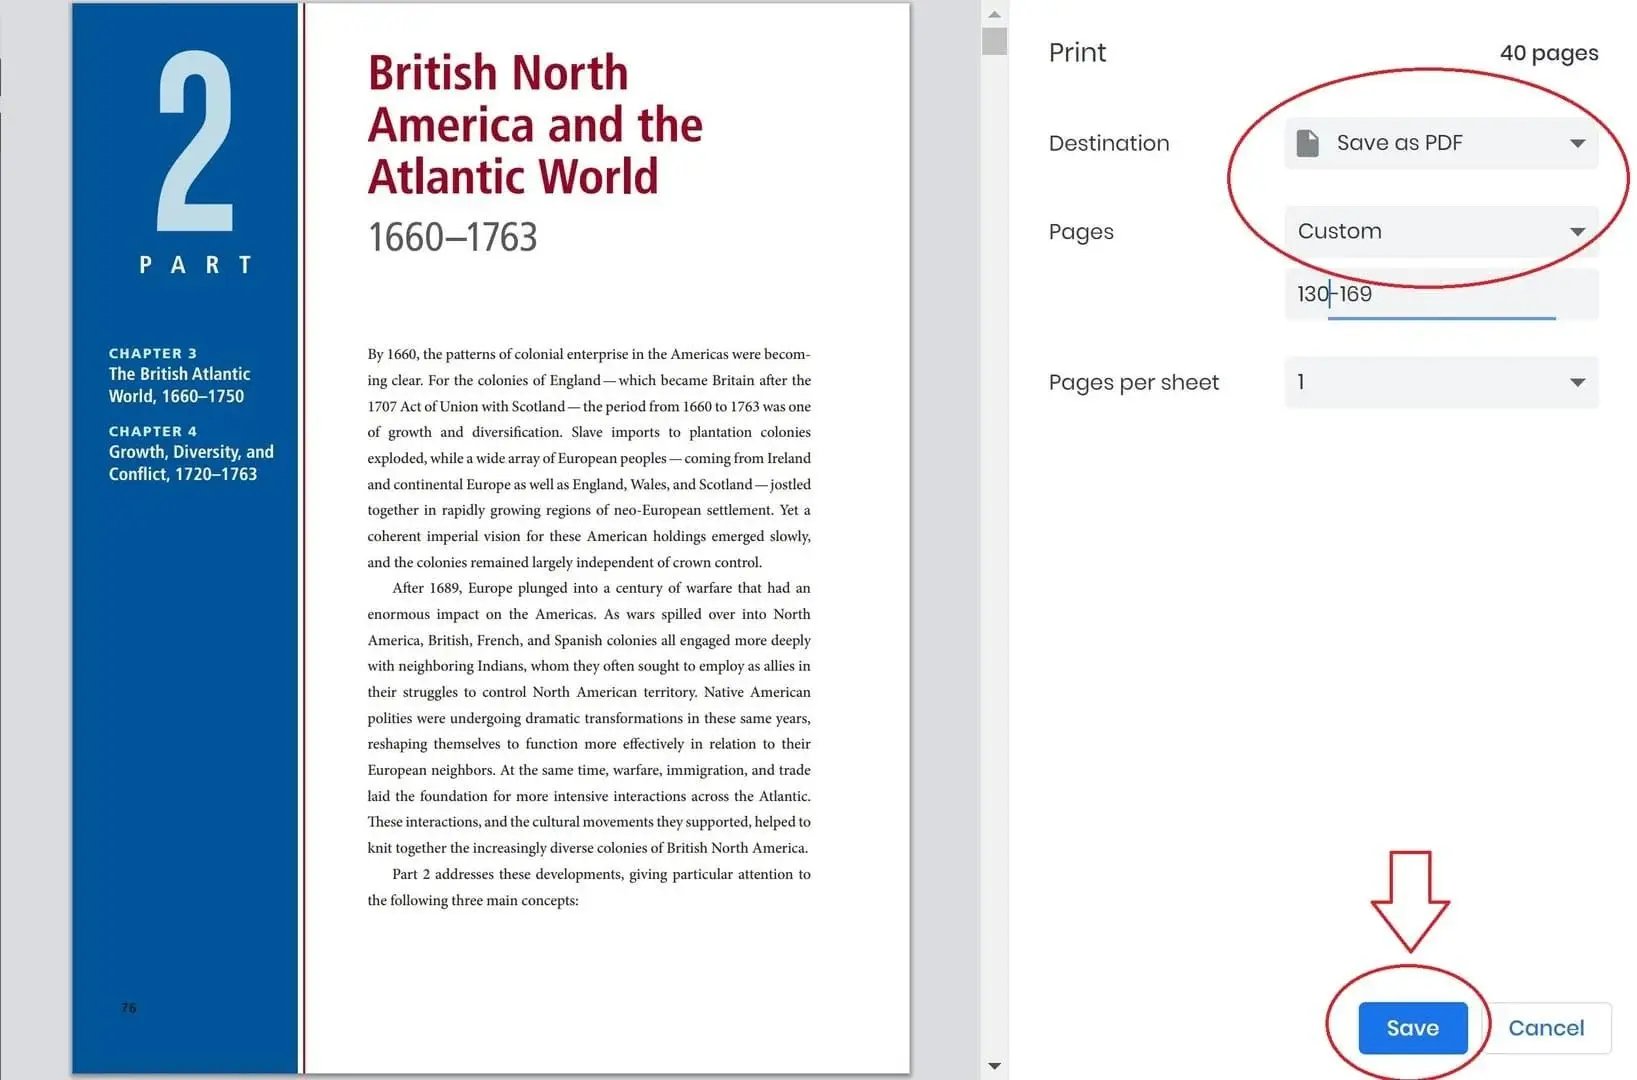Select Cancel to dismiss the print dialog

1546,1027
